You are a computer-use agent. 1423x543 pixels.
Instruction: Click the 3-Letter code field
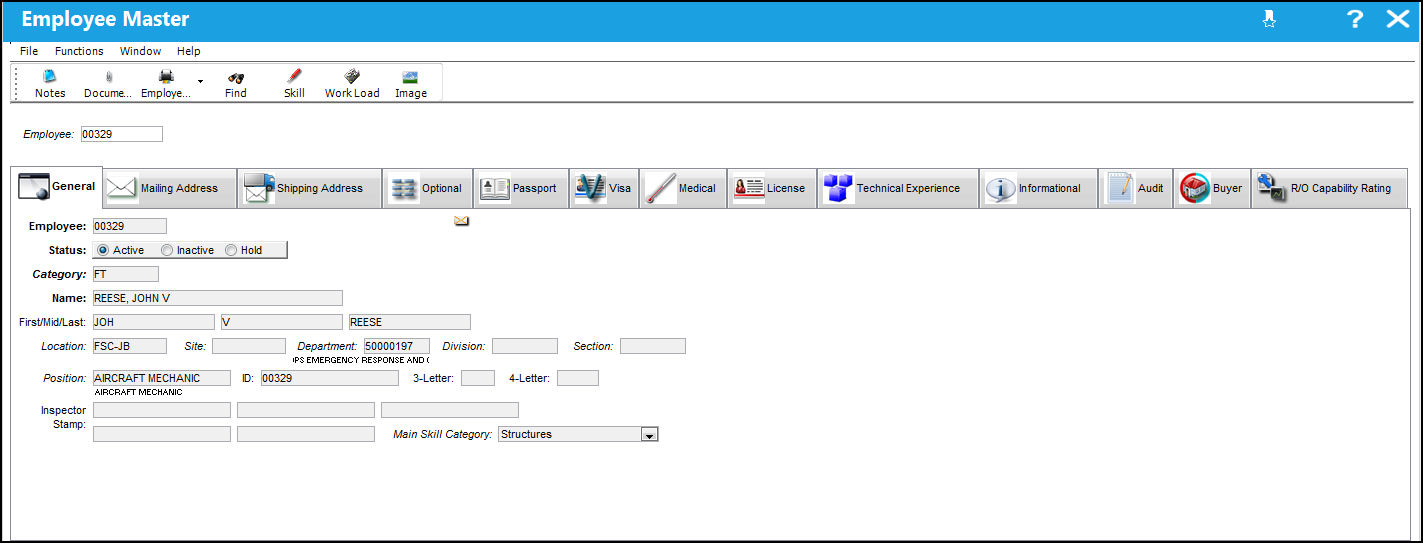click(478, 378)
